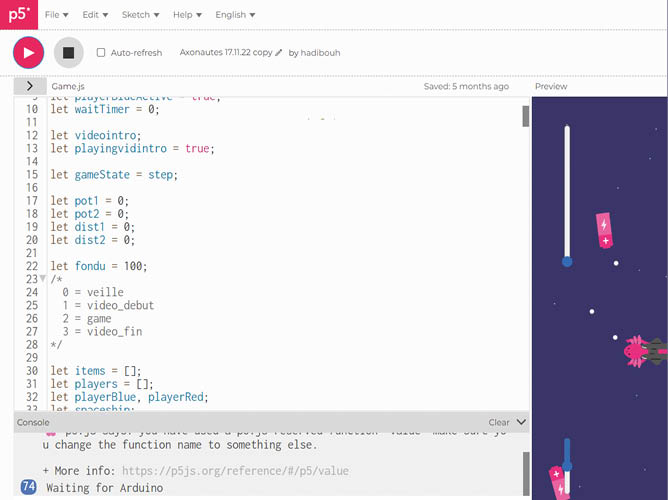Open the hadibouh author profile link
The height and width of the screenshot is (500, 668).
coord(320,53)
